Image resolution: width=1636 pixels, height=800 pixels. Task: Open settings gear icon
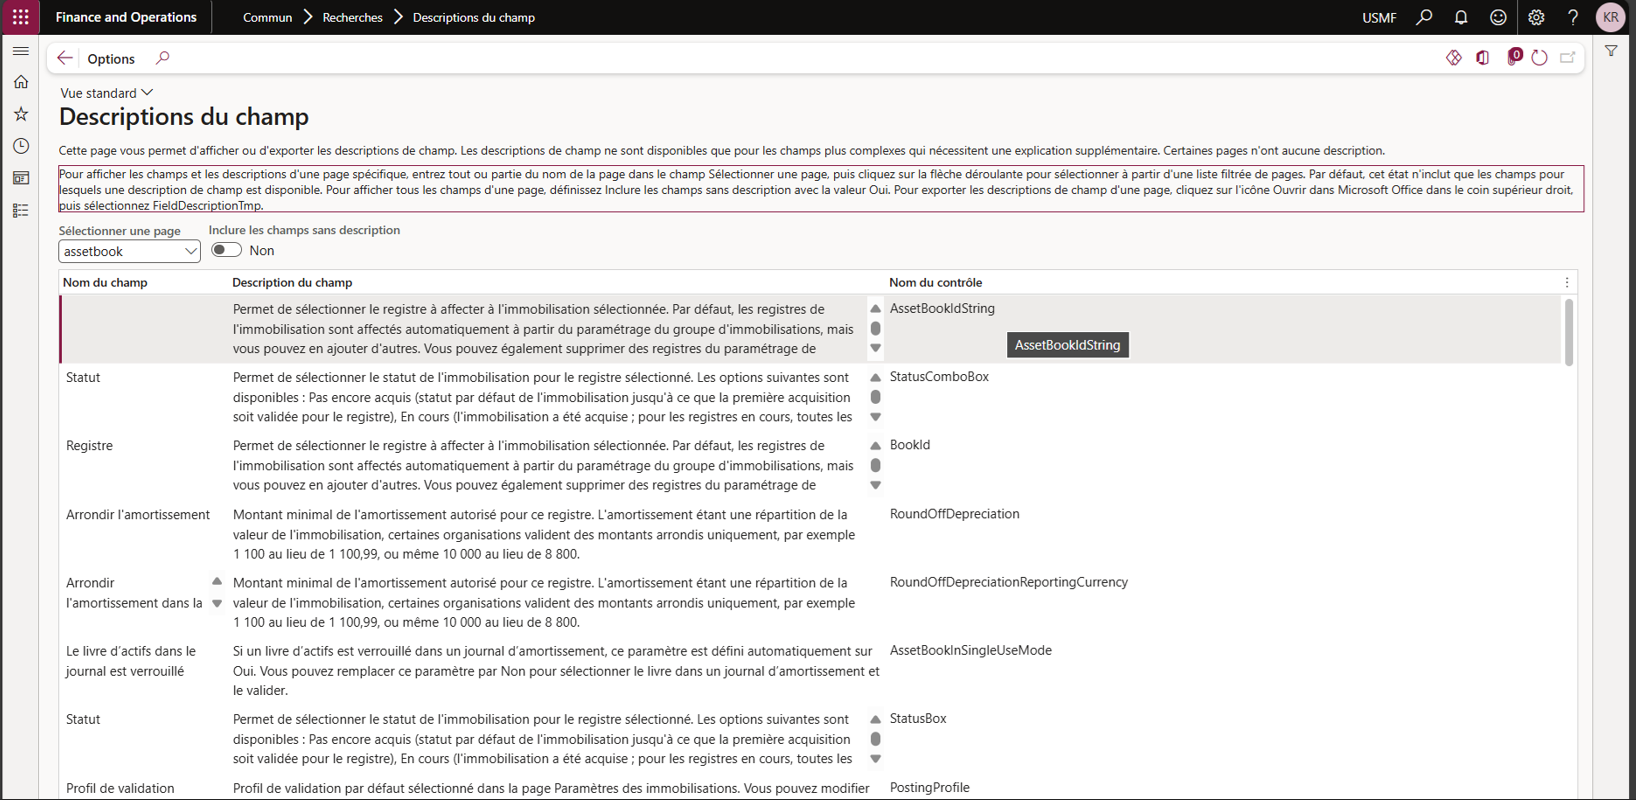[1536, 17]
